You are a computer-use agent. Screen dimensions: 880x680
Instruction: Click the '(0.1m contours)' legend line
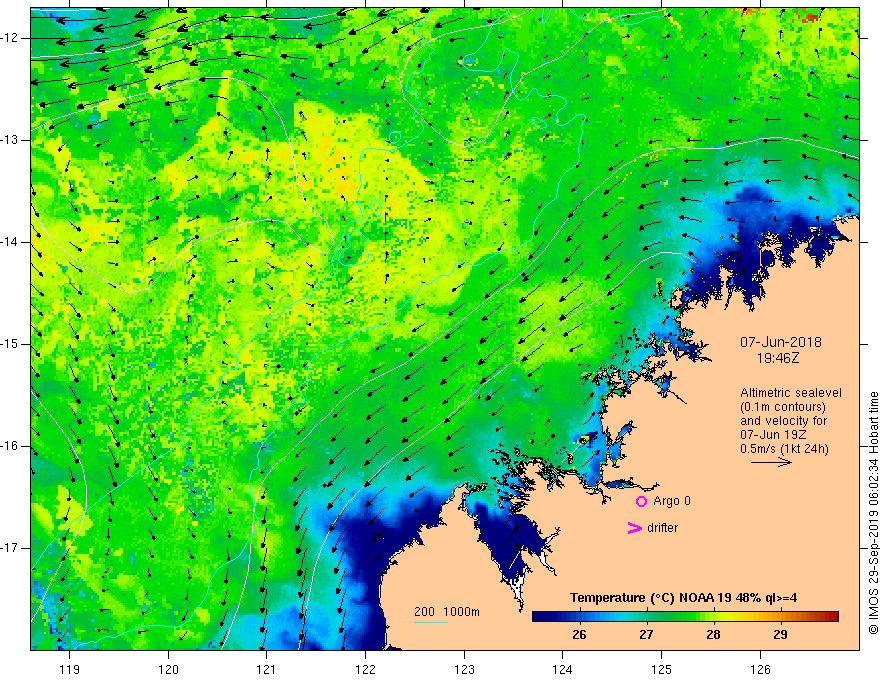(783, 407)
